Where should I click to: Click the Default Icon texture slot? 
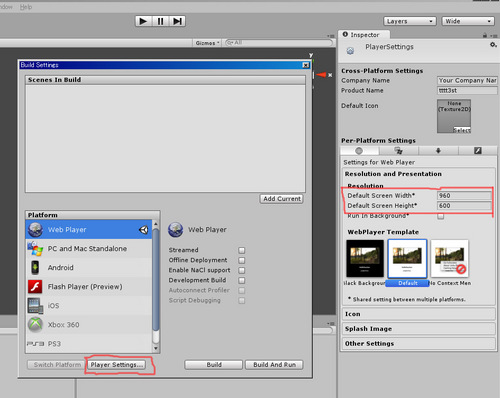pos(454,116)
